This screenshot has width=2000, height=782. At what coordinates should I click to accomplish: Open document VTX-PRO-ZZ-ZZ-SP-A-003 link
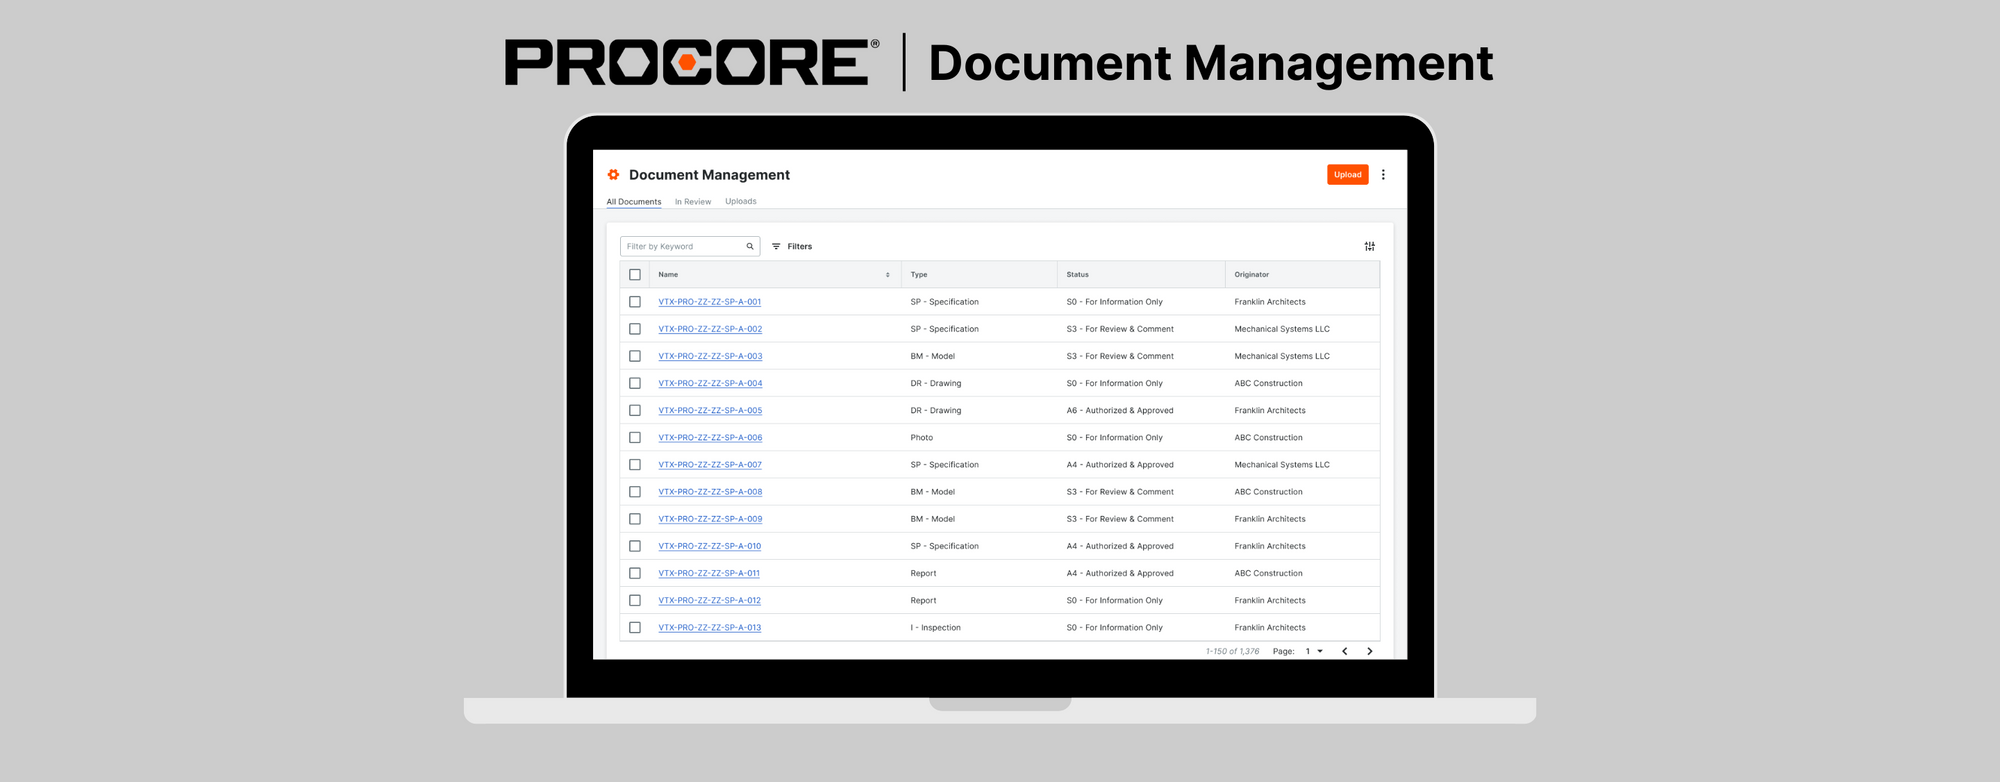click(x=710, y=356)
